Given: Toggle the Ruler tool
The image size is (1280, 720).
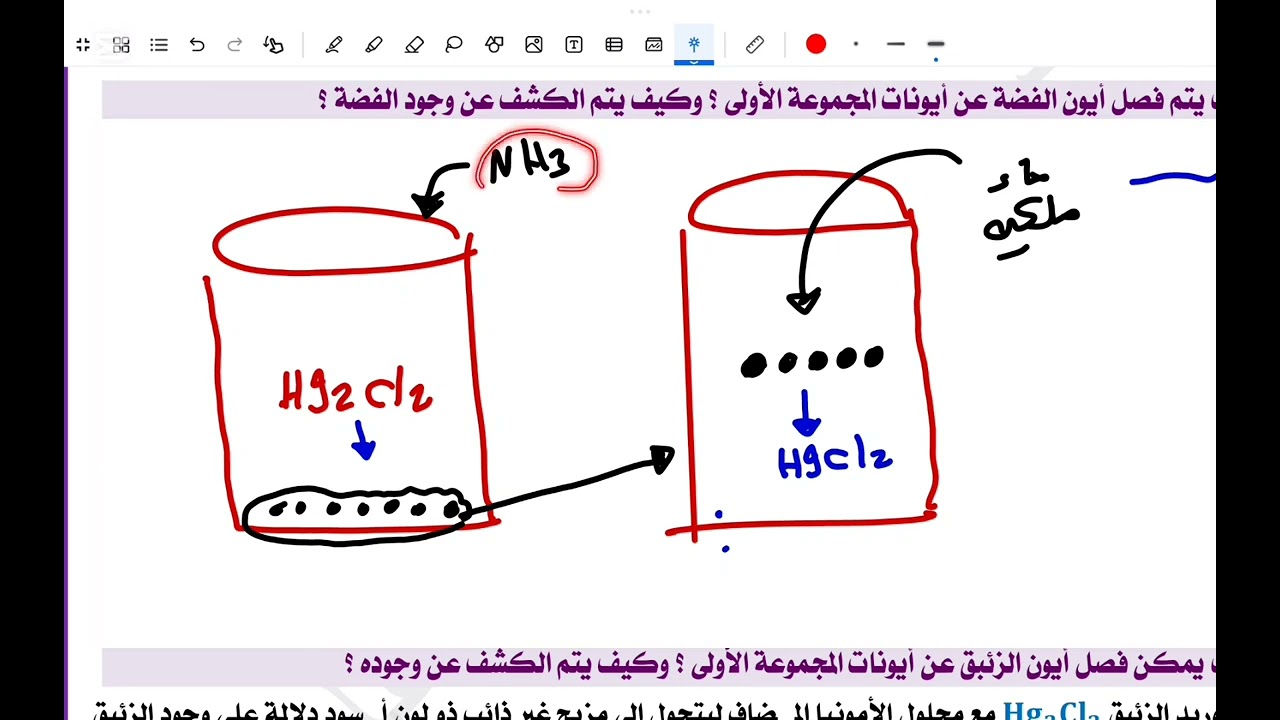Looking at the screenshot, I should click(755, 45).
